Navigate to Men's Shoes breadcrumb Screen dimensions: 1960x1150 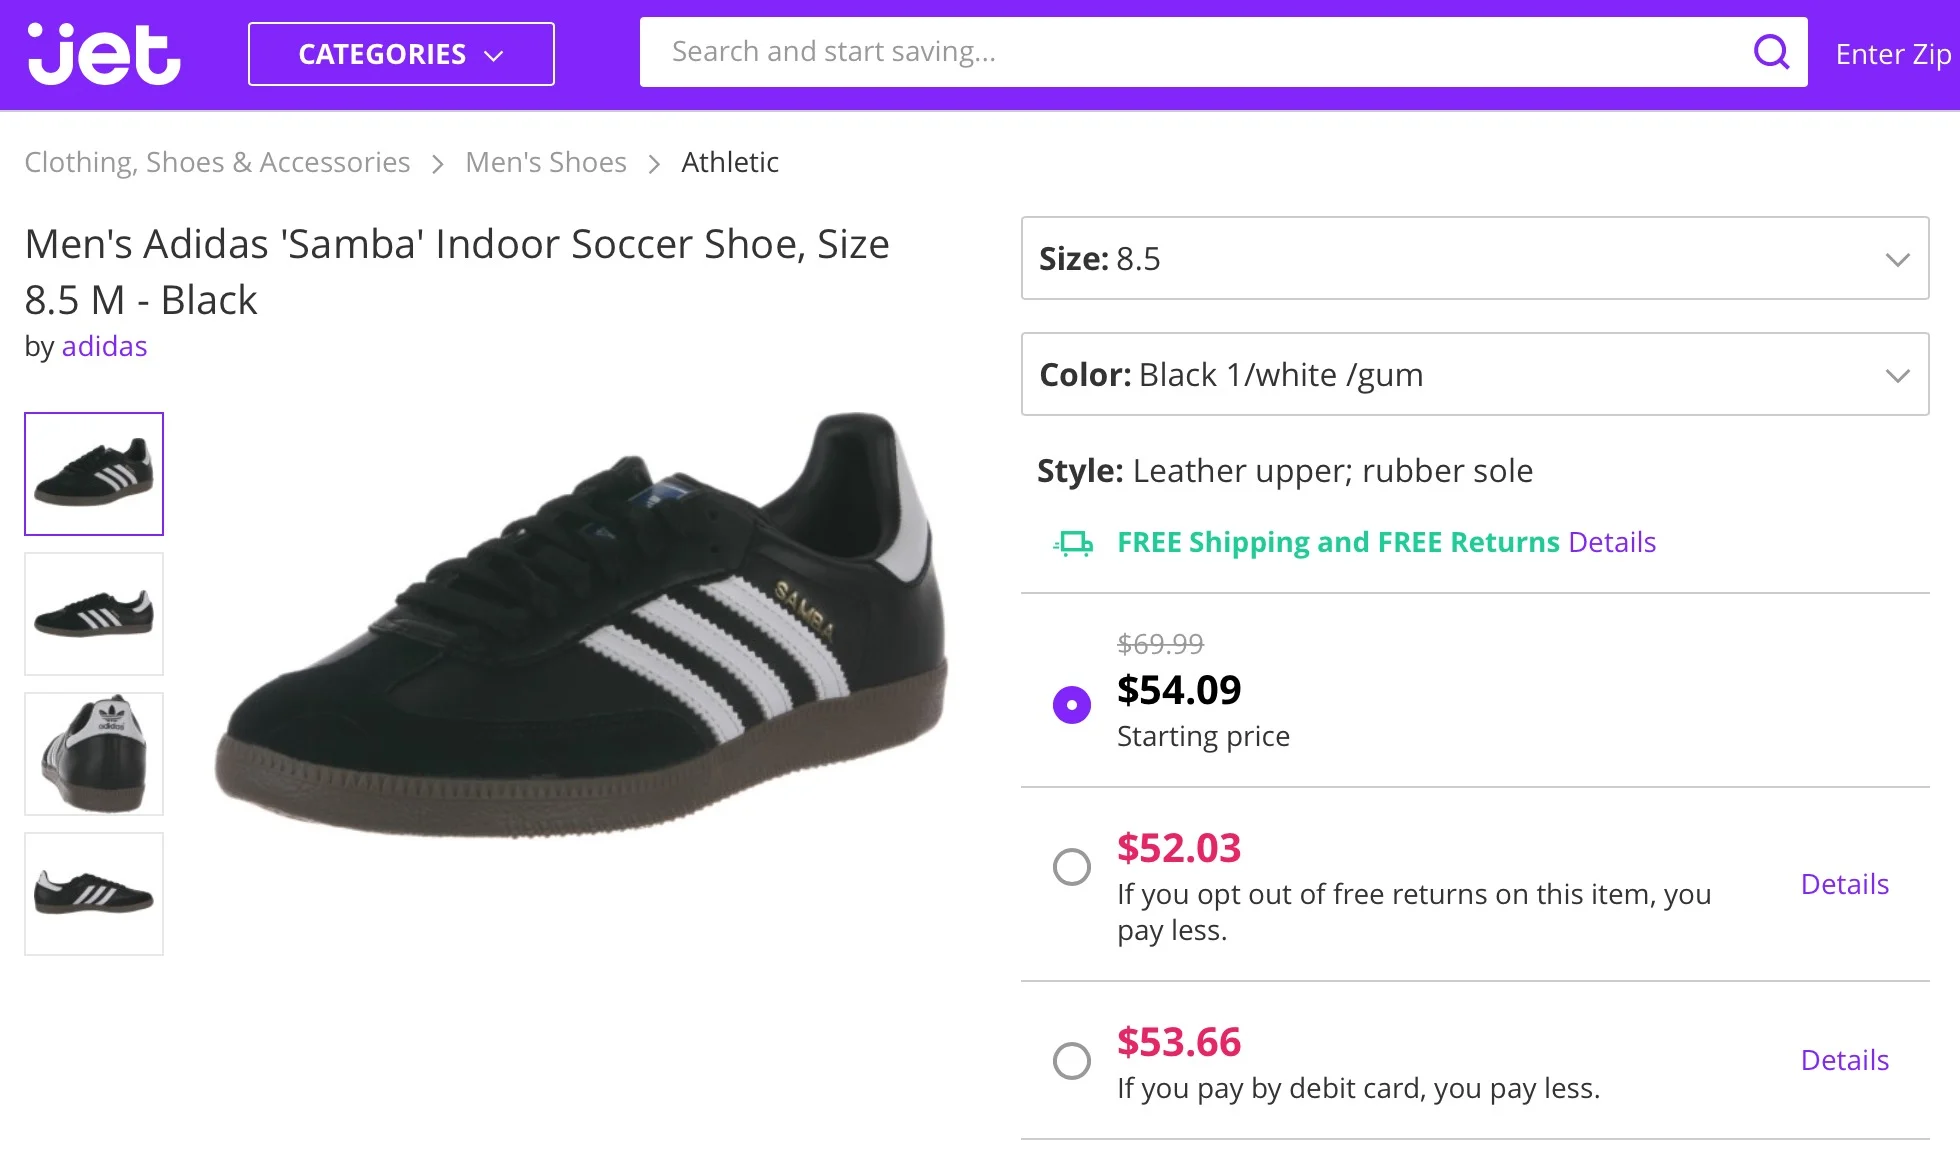[546, 162]
